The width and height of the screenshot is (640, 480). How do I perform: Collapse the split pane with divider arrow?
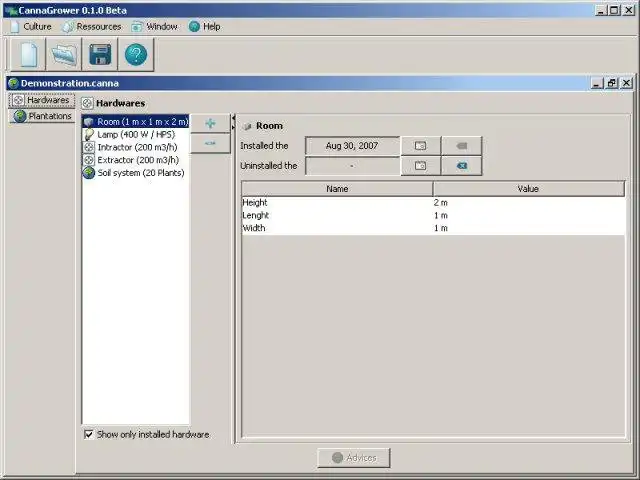click(x=233, y=118)
